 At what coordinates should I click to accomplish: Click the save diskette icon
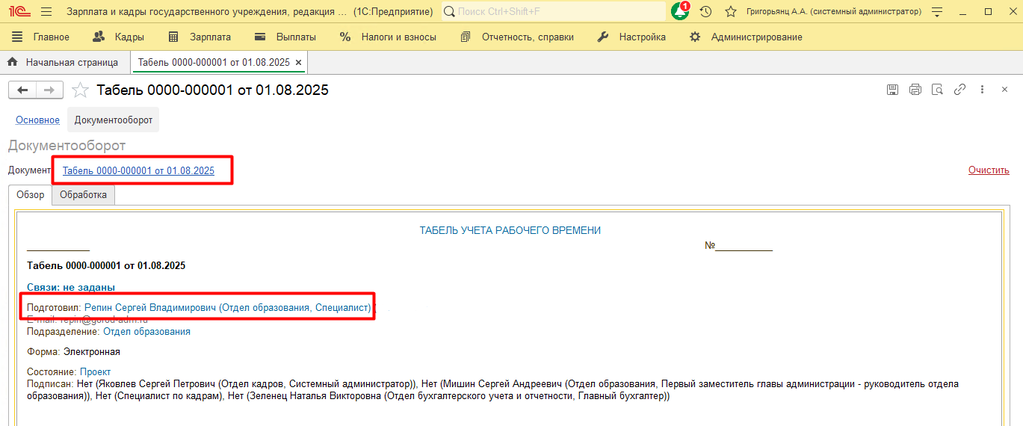892,90
